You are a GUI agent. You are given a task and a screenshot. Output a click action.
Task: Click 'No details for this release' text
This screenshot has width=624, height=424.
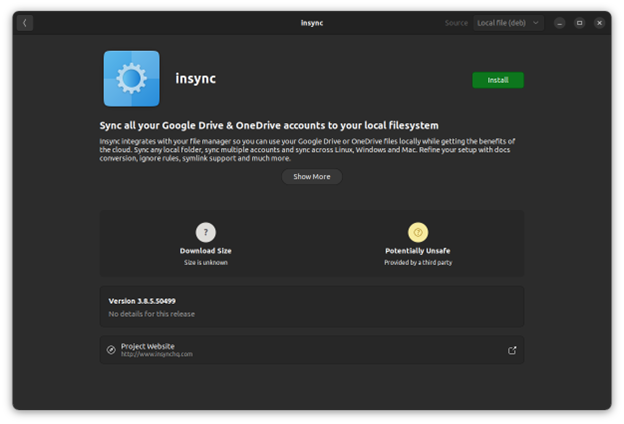[x=152, y=314]
